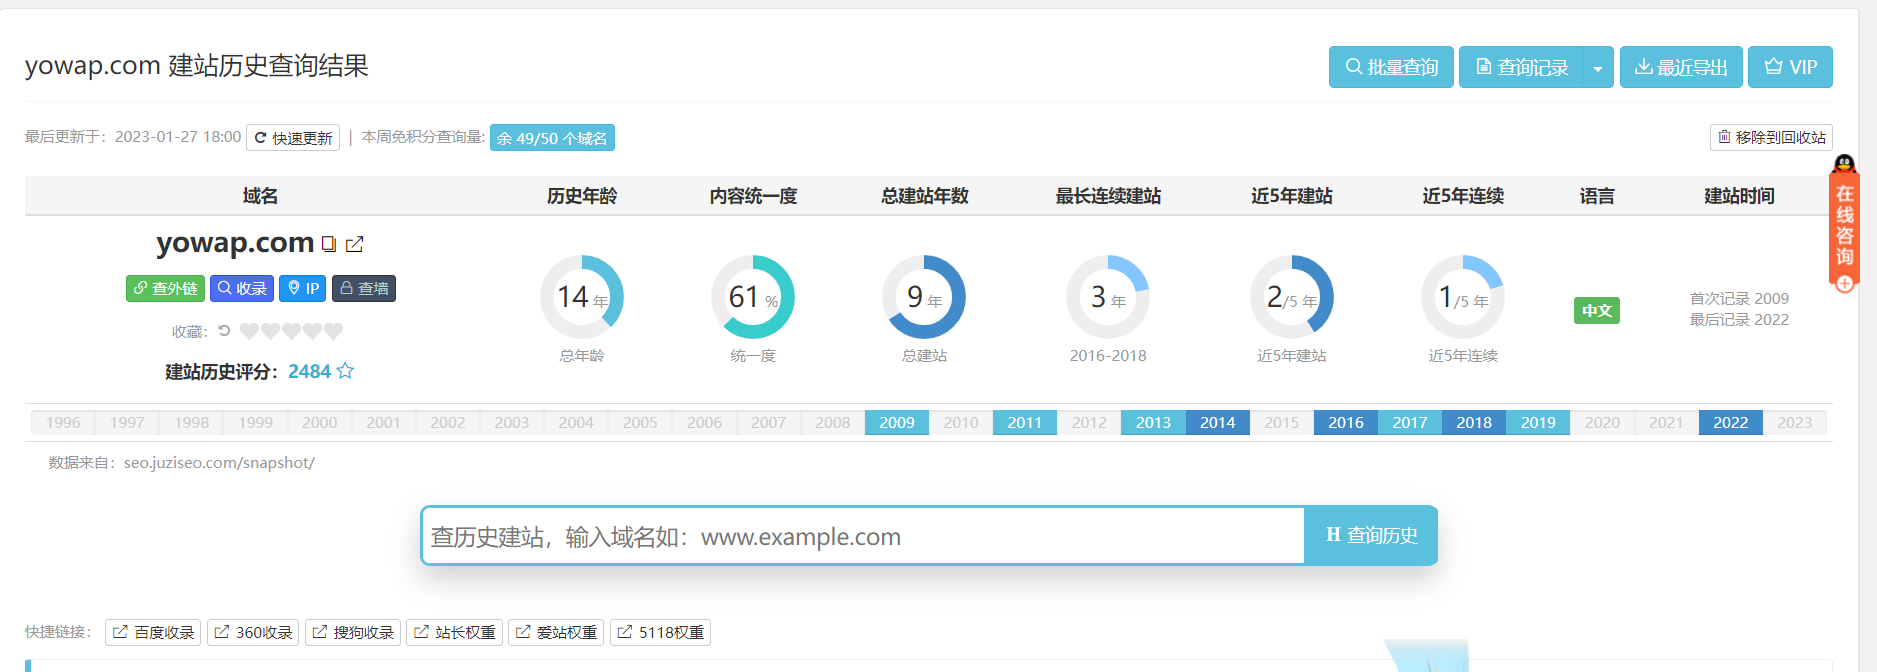Open 搜狗收录 quick link

point(352,632)
